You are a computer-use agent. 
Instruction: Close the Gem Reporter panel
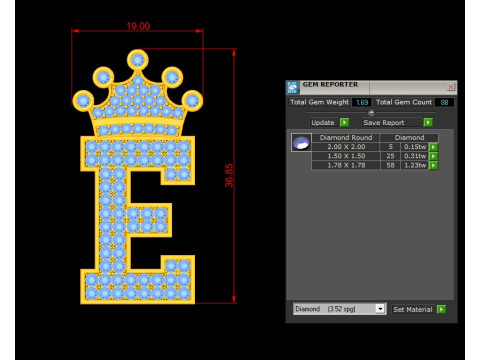pos(451,87)
